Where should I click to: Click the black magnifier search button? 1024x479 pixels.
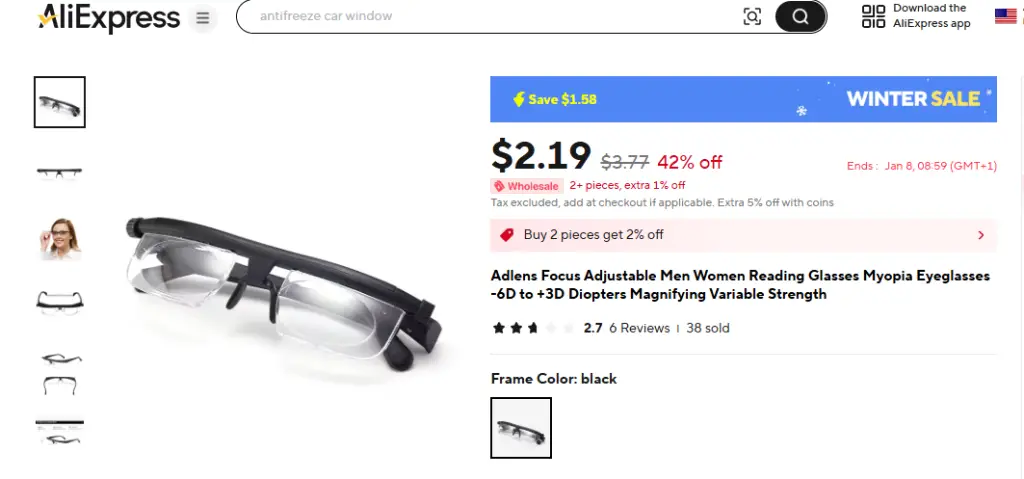point(801,17)
